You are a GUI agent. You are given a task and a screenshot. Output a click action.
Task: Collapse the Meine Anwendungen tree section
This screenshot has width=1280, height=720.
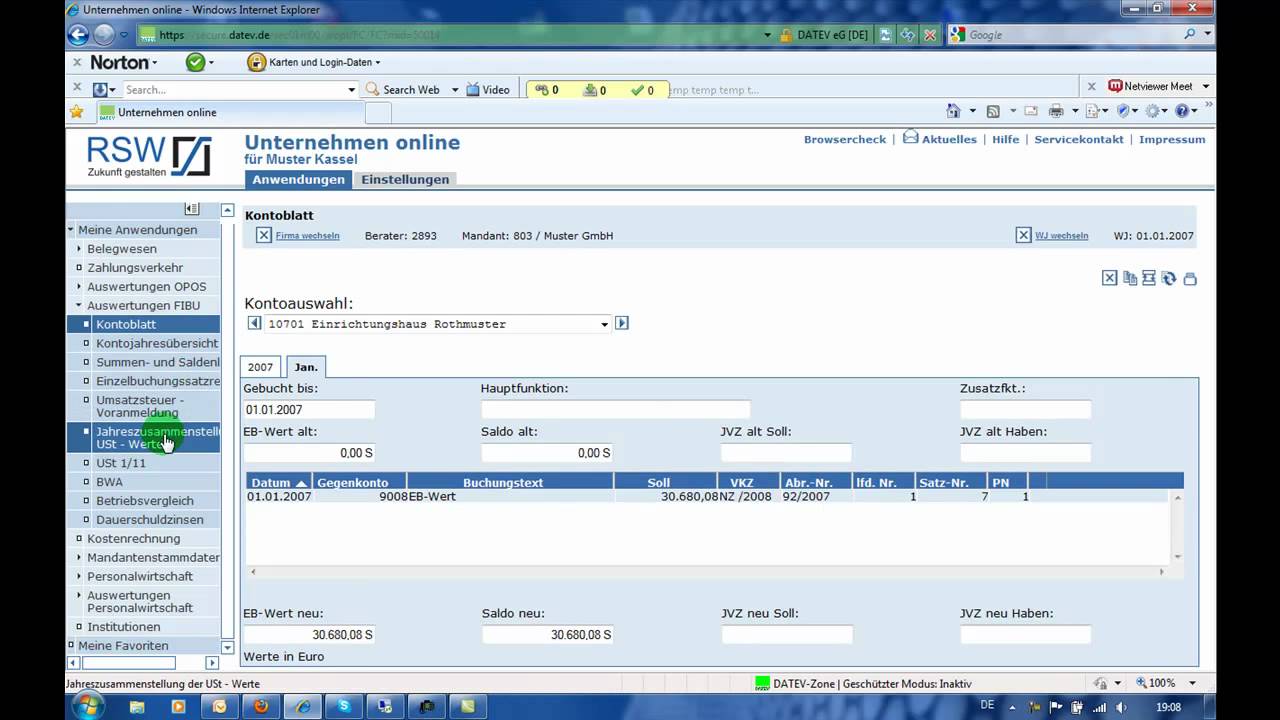click(71, 229)
